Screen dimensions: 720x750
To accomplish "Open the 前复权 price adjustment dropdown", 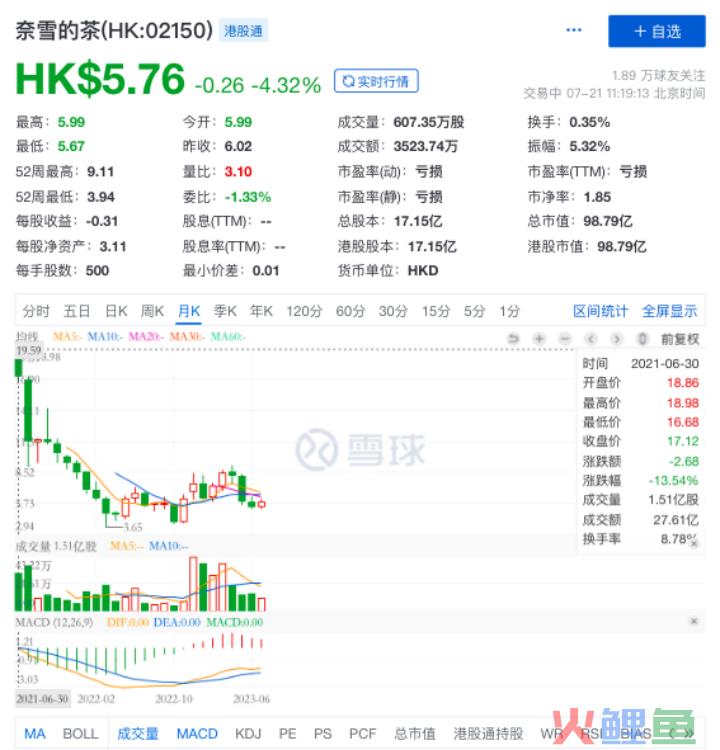I will [680, 339].
